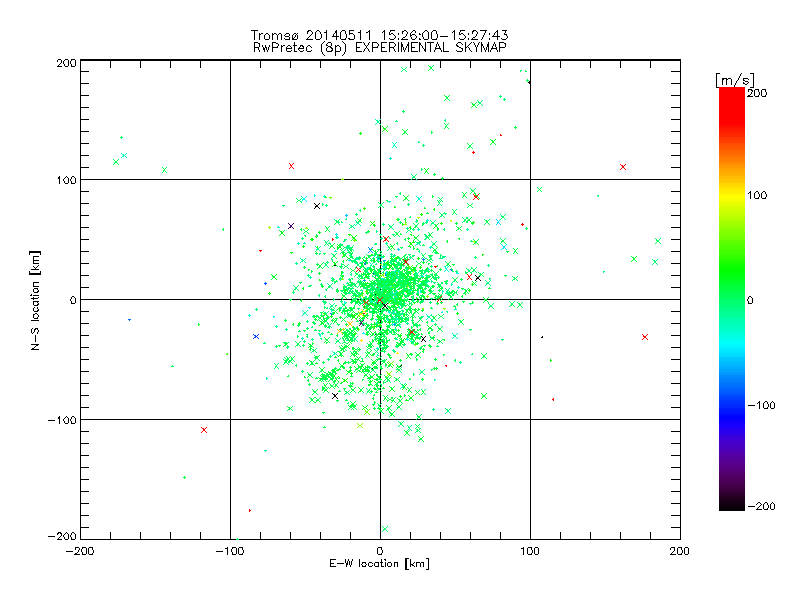Click the red section of the colorbar
This screenshot has height=600, width=800.
pyautogui.click(x=732, y=107)
